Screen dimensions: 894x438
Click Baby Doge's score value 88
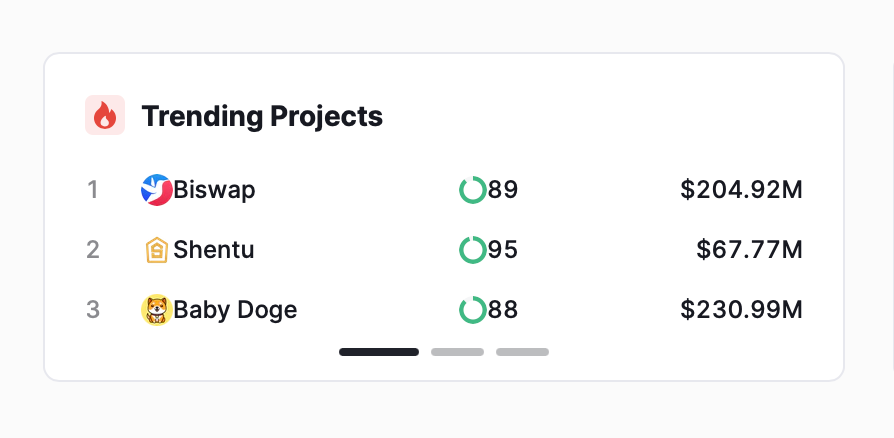click(503, 310)
